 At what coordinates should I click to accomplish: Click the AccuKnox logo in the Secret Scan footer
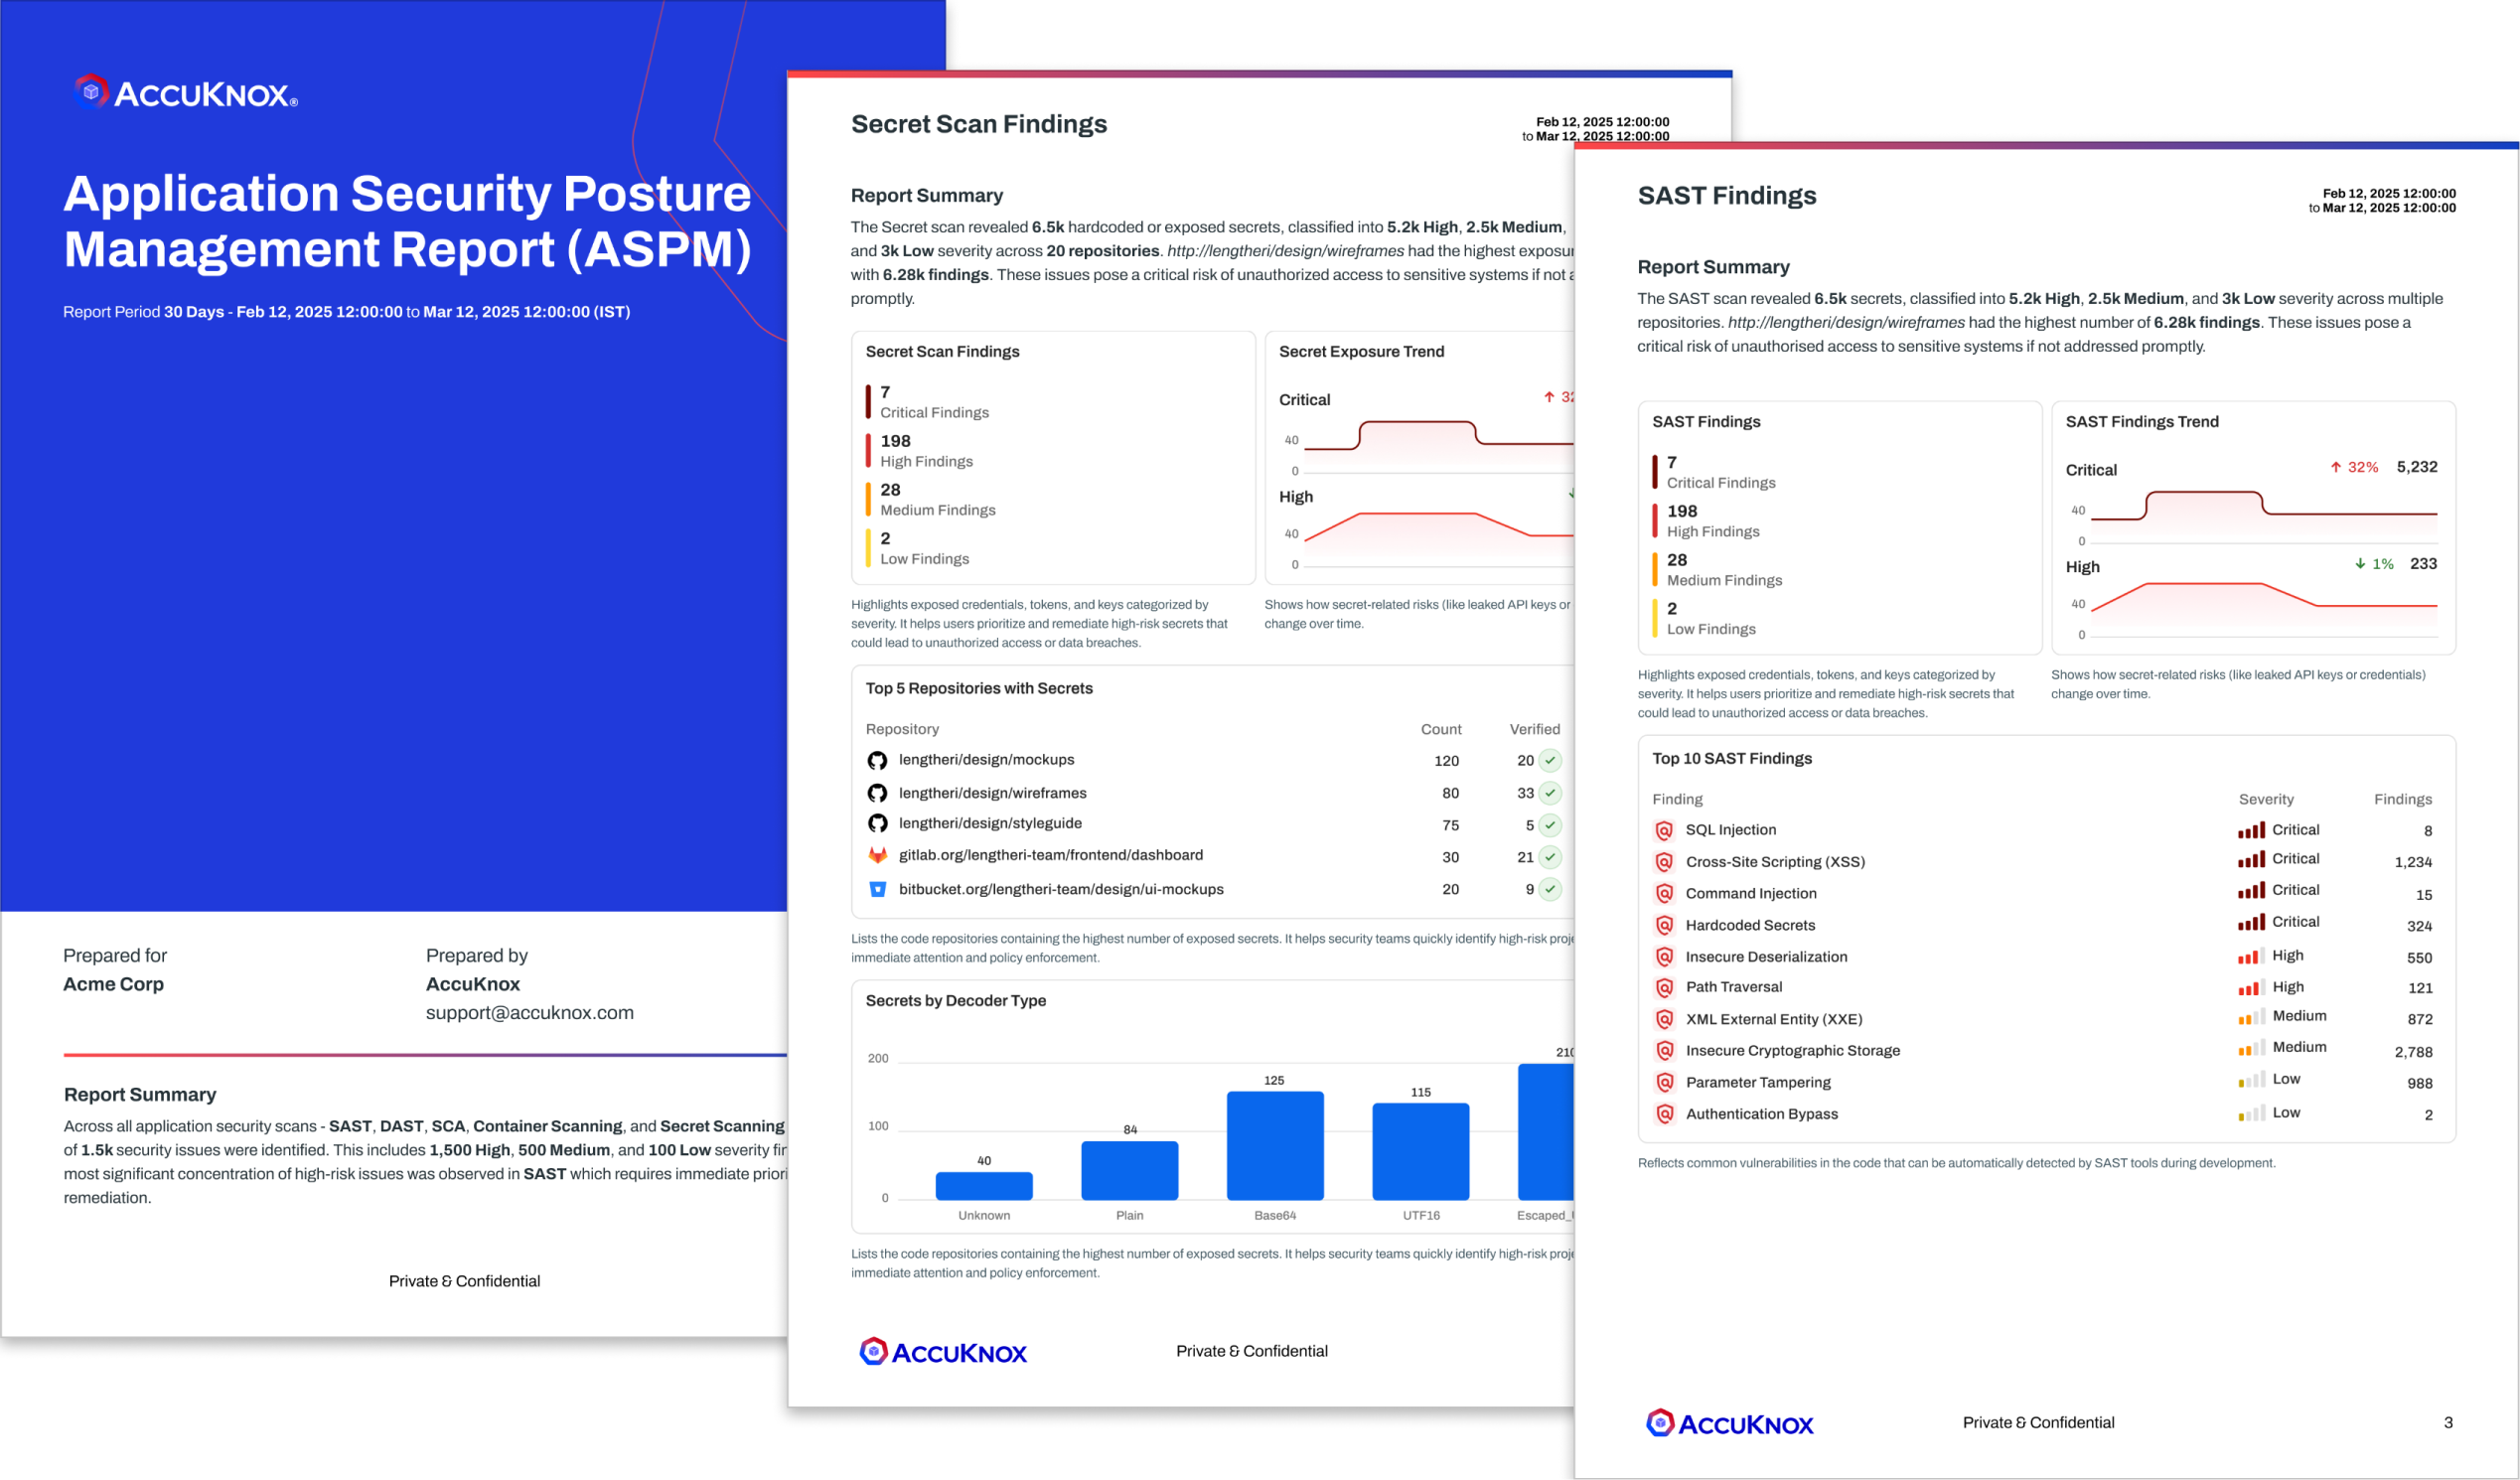(x=942, y=1351)
